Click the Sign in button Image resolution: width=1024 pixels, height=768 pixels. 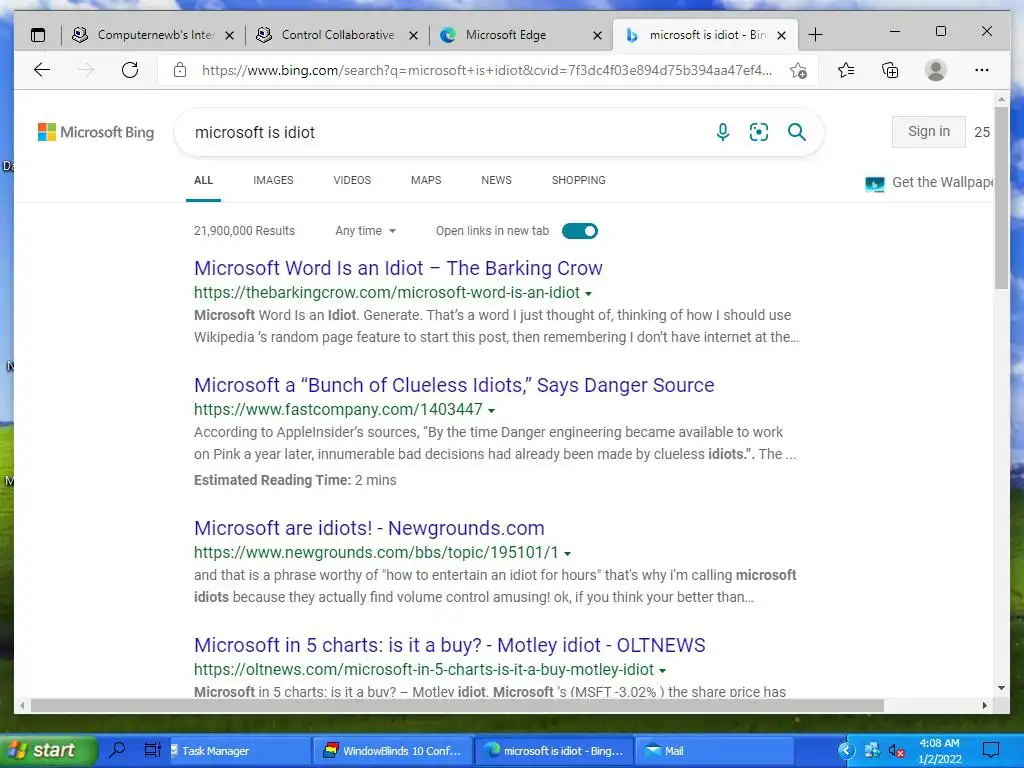pyautogui.click(x=929, y=132)
